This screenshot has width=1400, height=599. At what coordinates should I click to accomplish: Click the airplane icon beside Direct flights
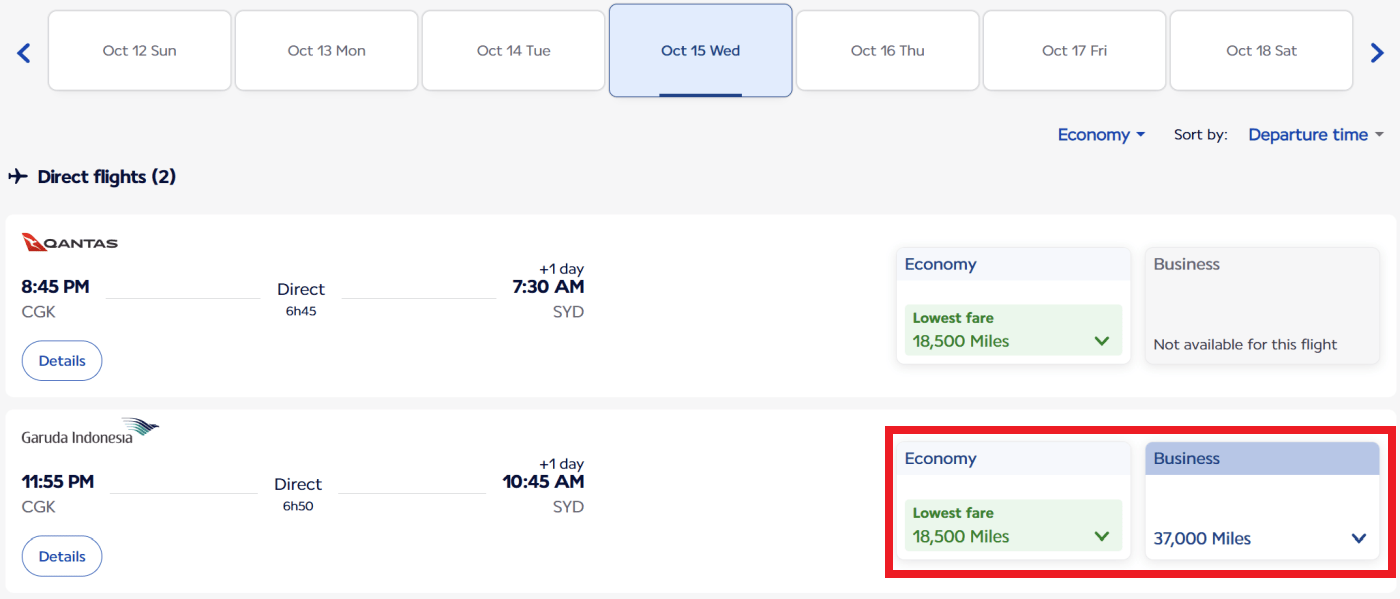click(18, 177)
